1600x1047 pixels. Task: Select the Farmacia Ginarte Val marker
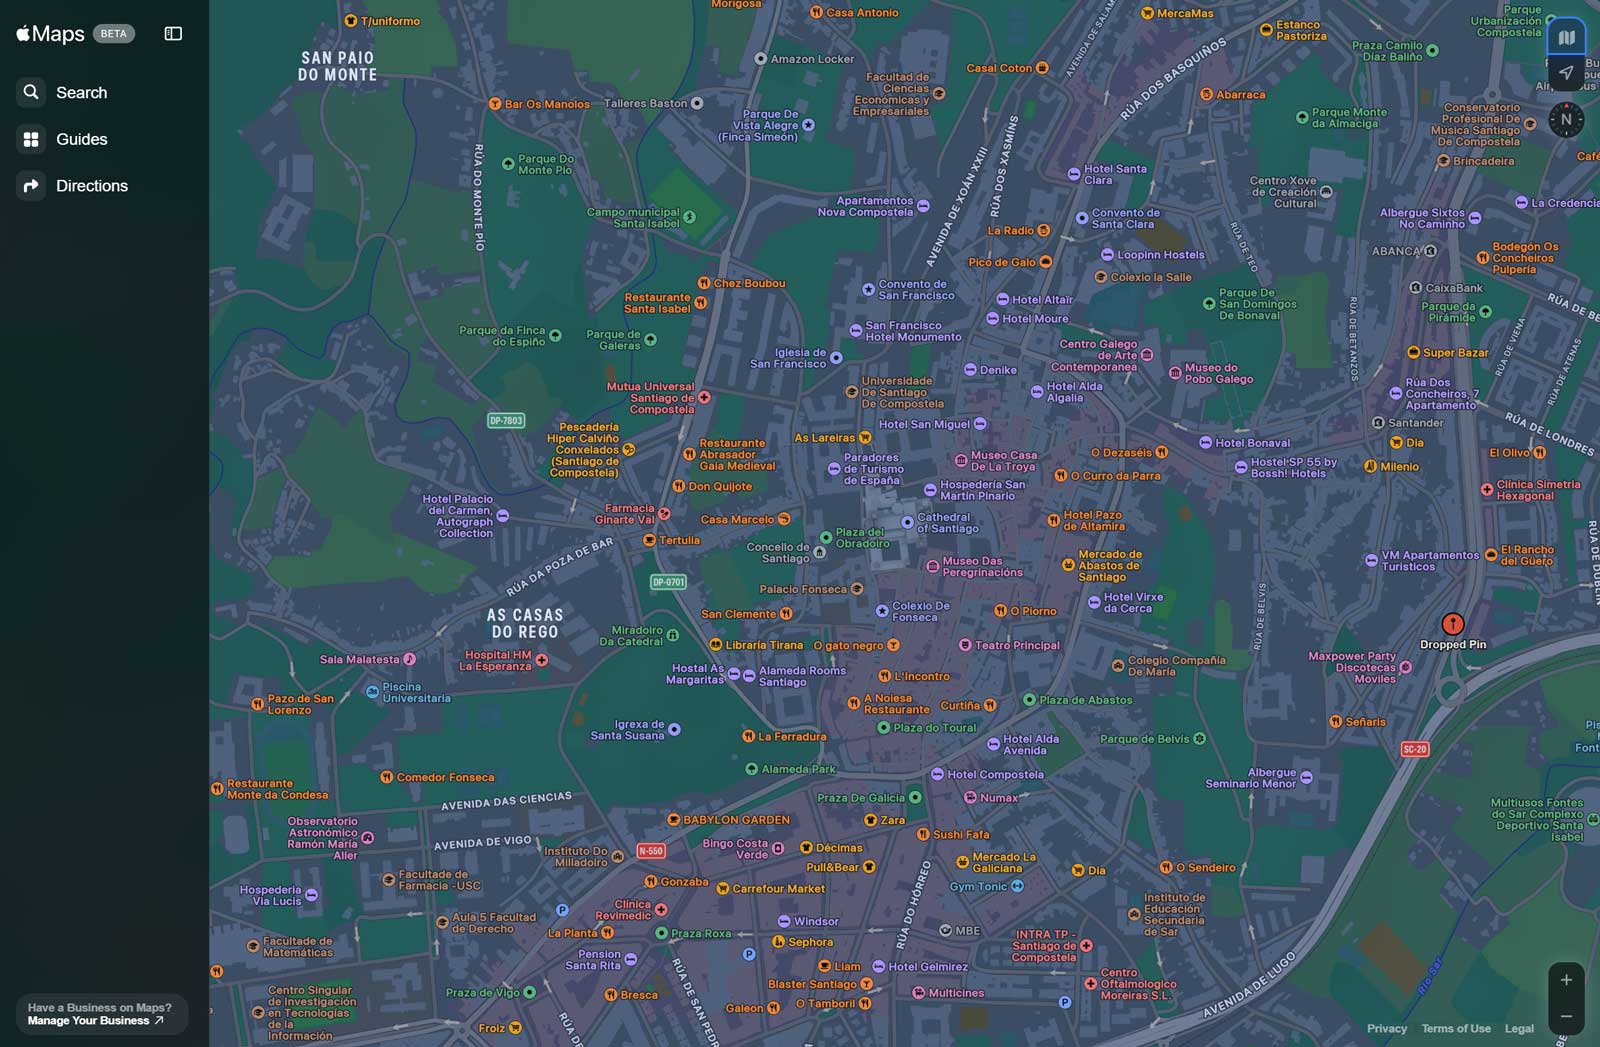click(x=664, y=514)
